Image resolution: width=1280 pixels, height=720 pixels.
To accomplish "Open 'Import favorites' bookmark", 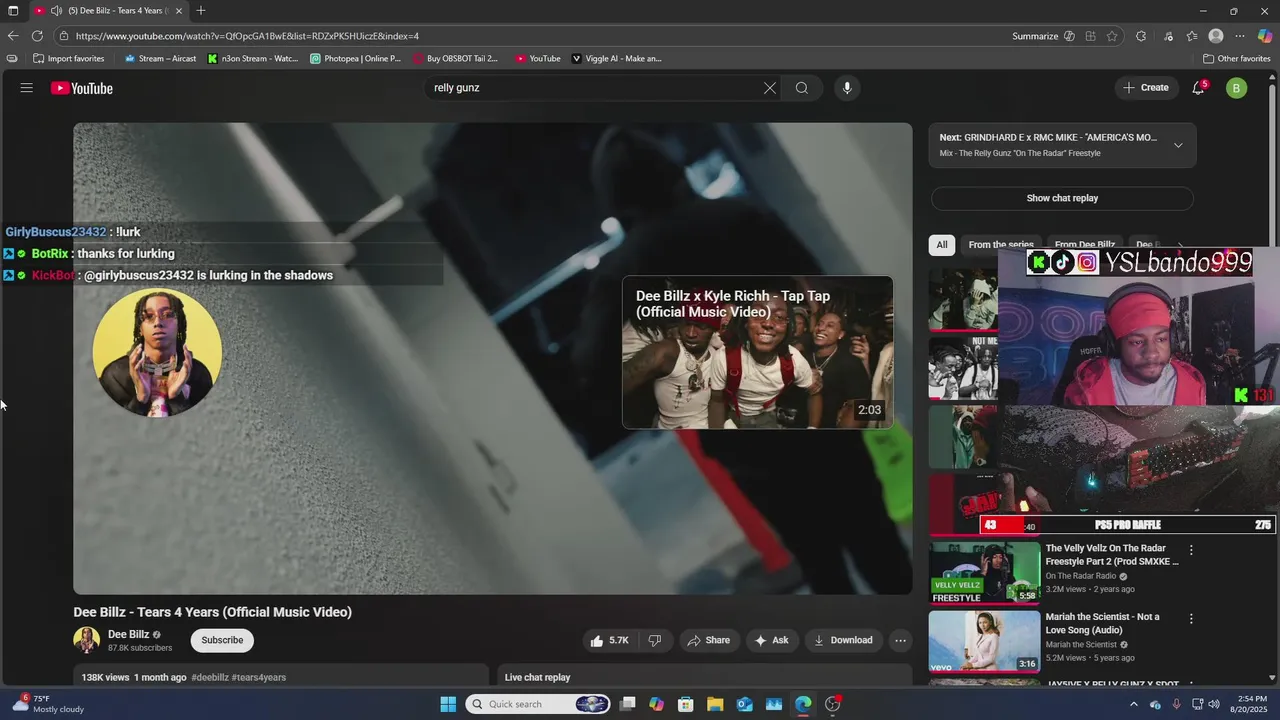I will tap(68, 58).
